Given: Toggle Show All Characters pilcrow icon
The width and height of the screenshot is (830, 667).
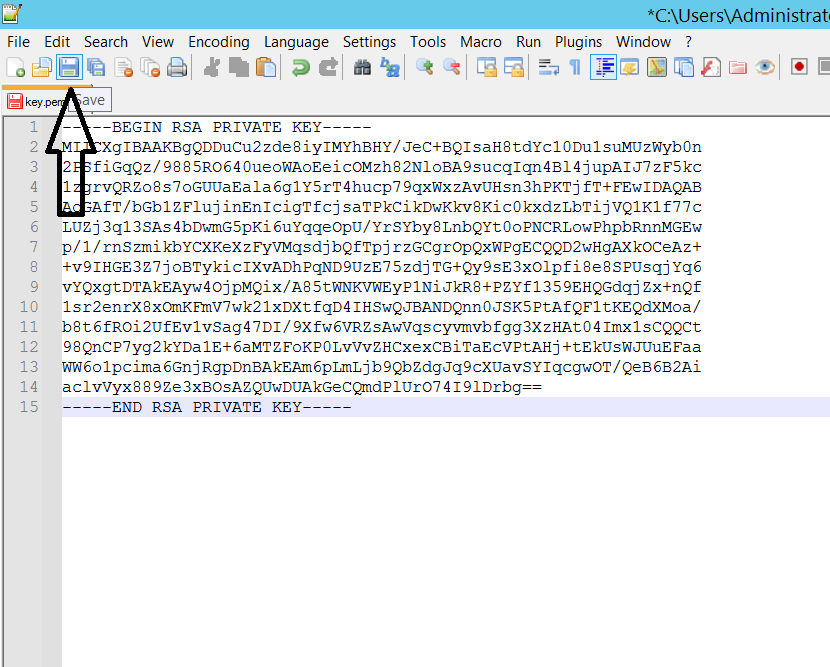Looking at the screenshot, I should 575,67.
